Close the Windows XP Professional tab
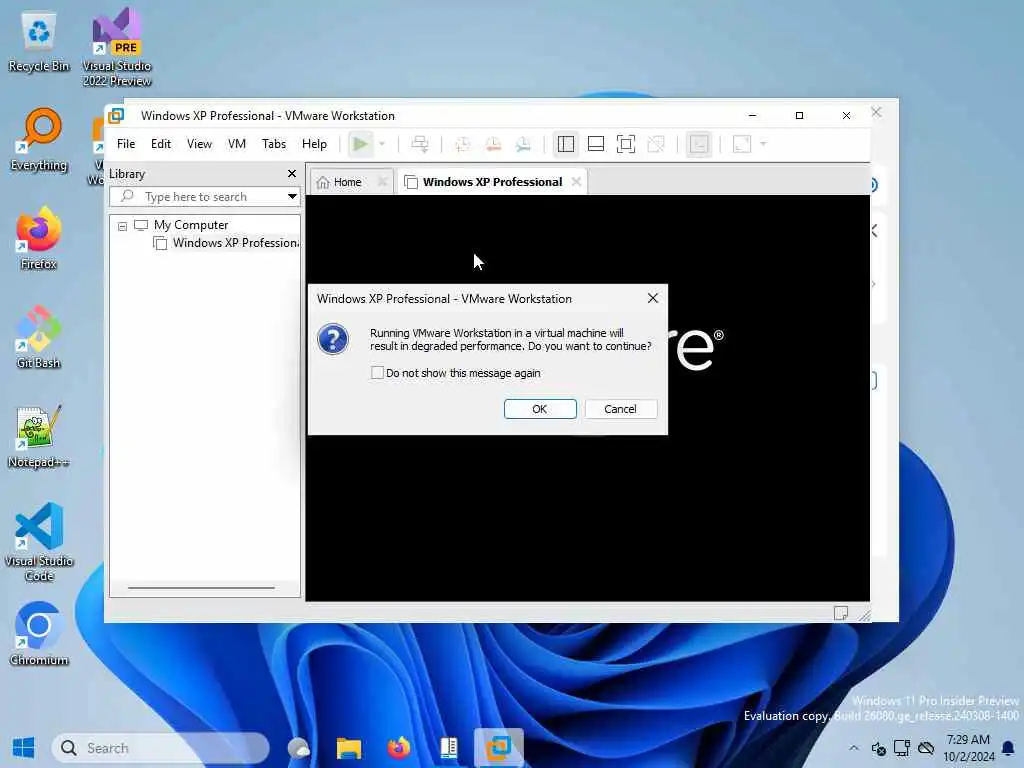This screenshot has height=768, width=1024. 576,182
